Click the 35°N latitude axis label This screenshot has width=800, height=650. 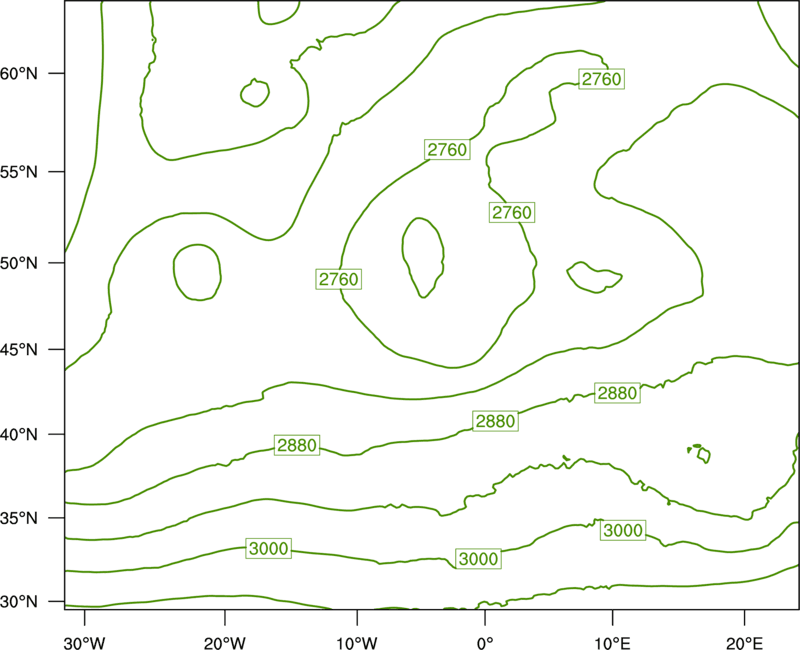(x=19, y=518)
